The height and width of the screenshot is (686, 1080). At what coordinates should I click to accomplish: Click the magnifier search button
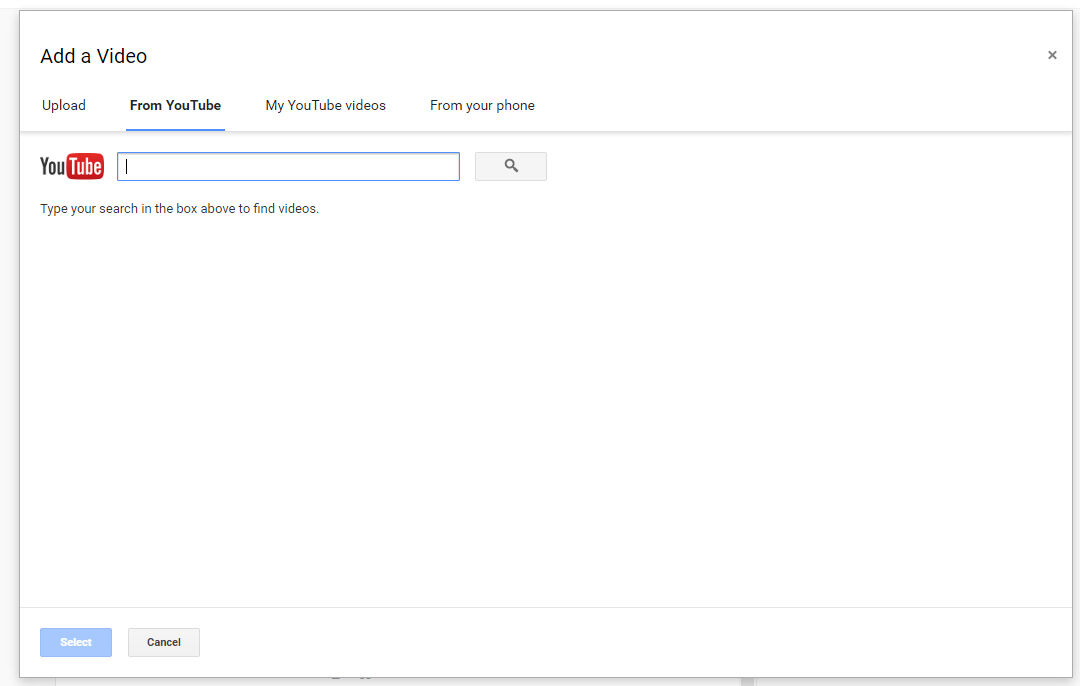pyautogui.click(x=510, y=166)
